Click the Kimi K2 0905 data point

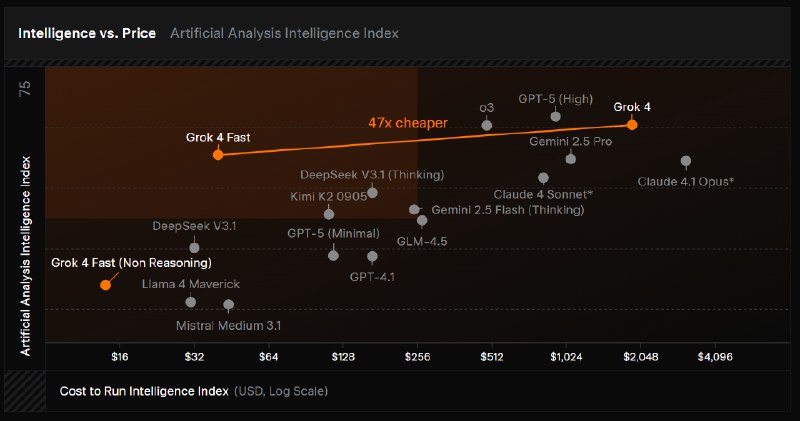pyautogui.click(x=329, y=214)
